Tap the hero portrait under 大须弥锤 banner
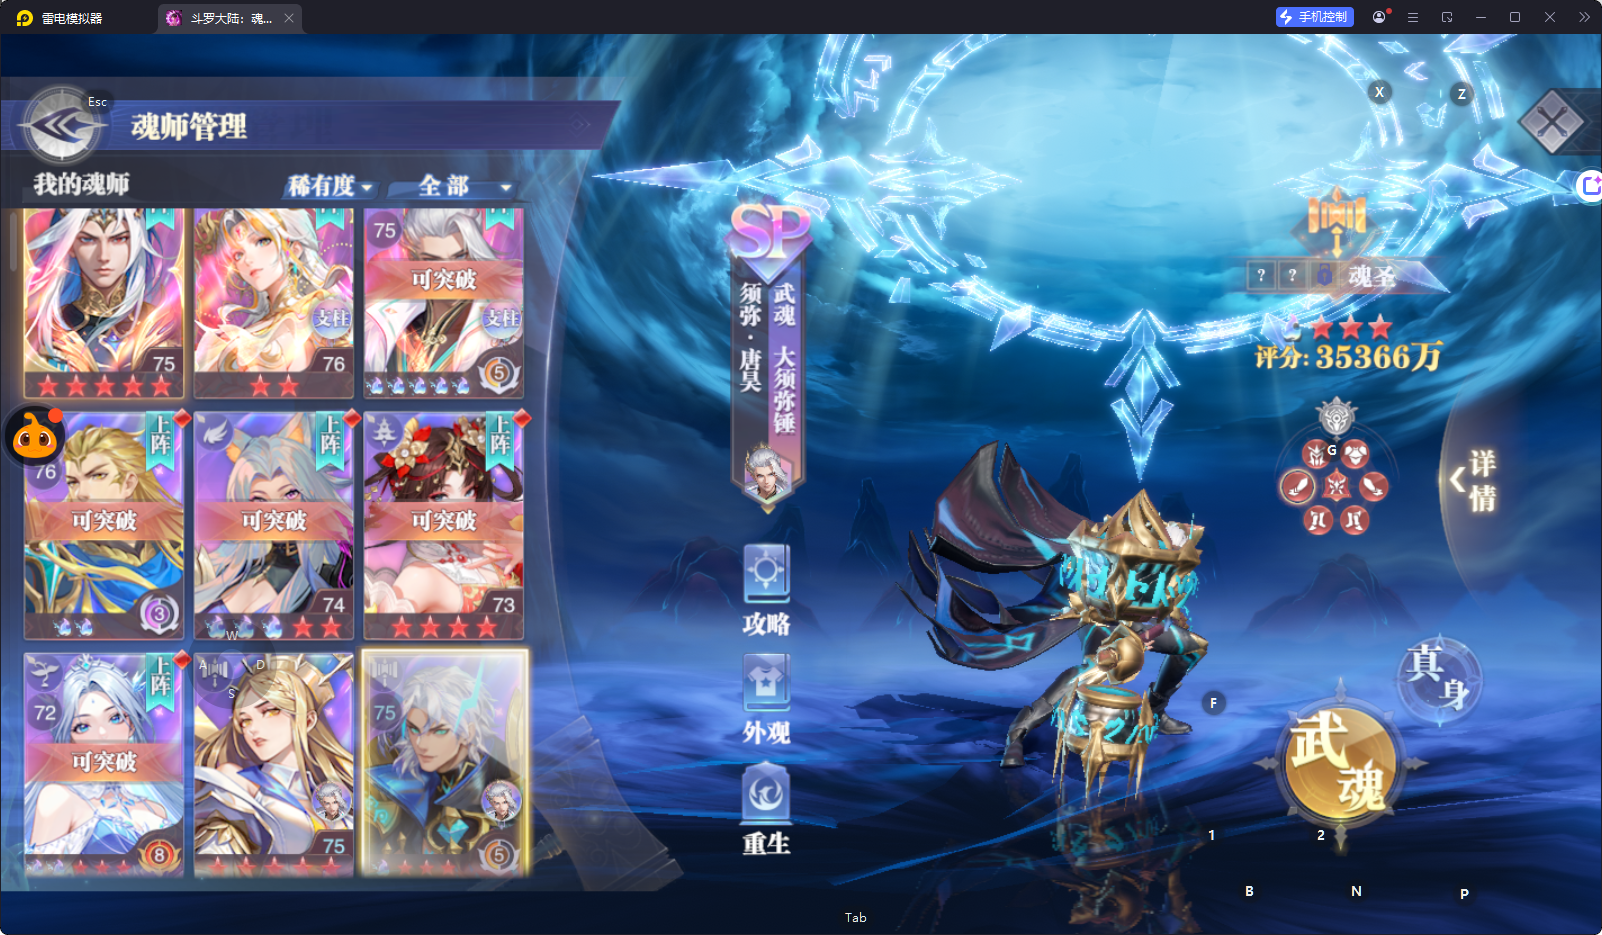 (768, 473)
